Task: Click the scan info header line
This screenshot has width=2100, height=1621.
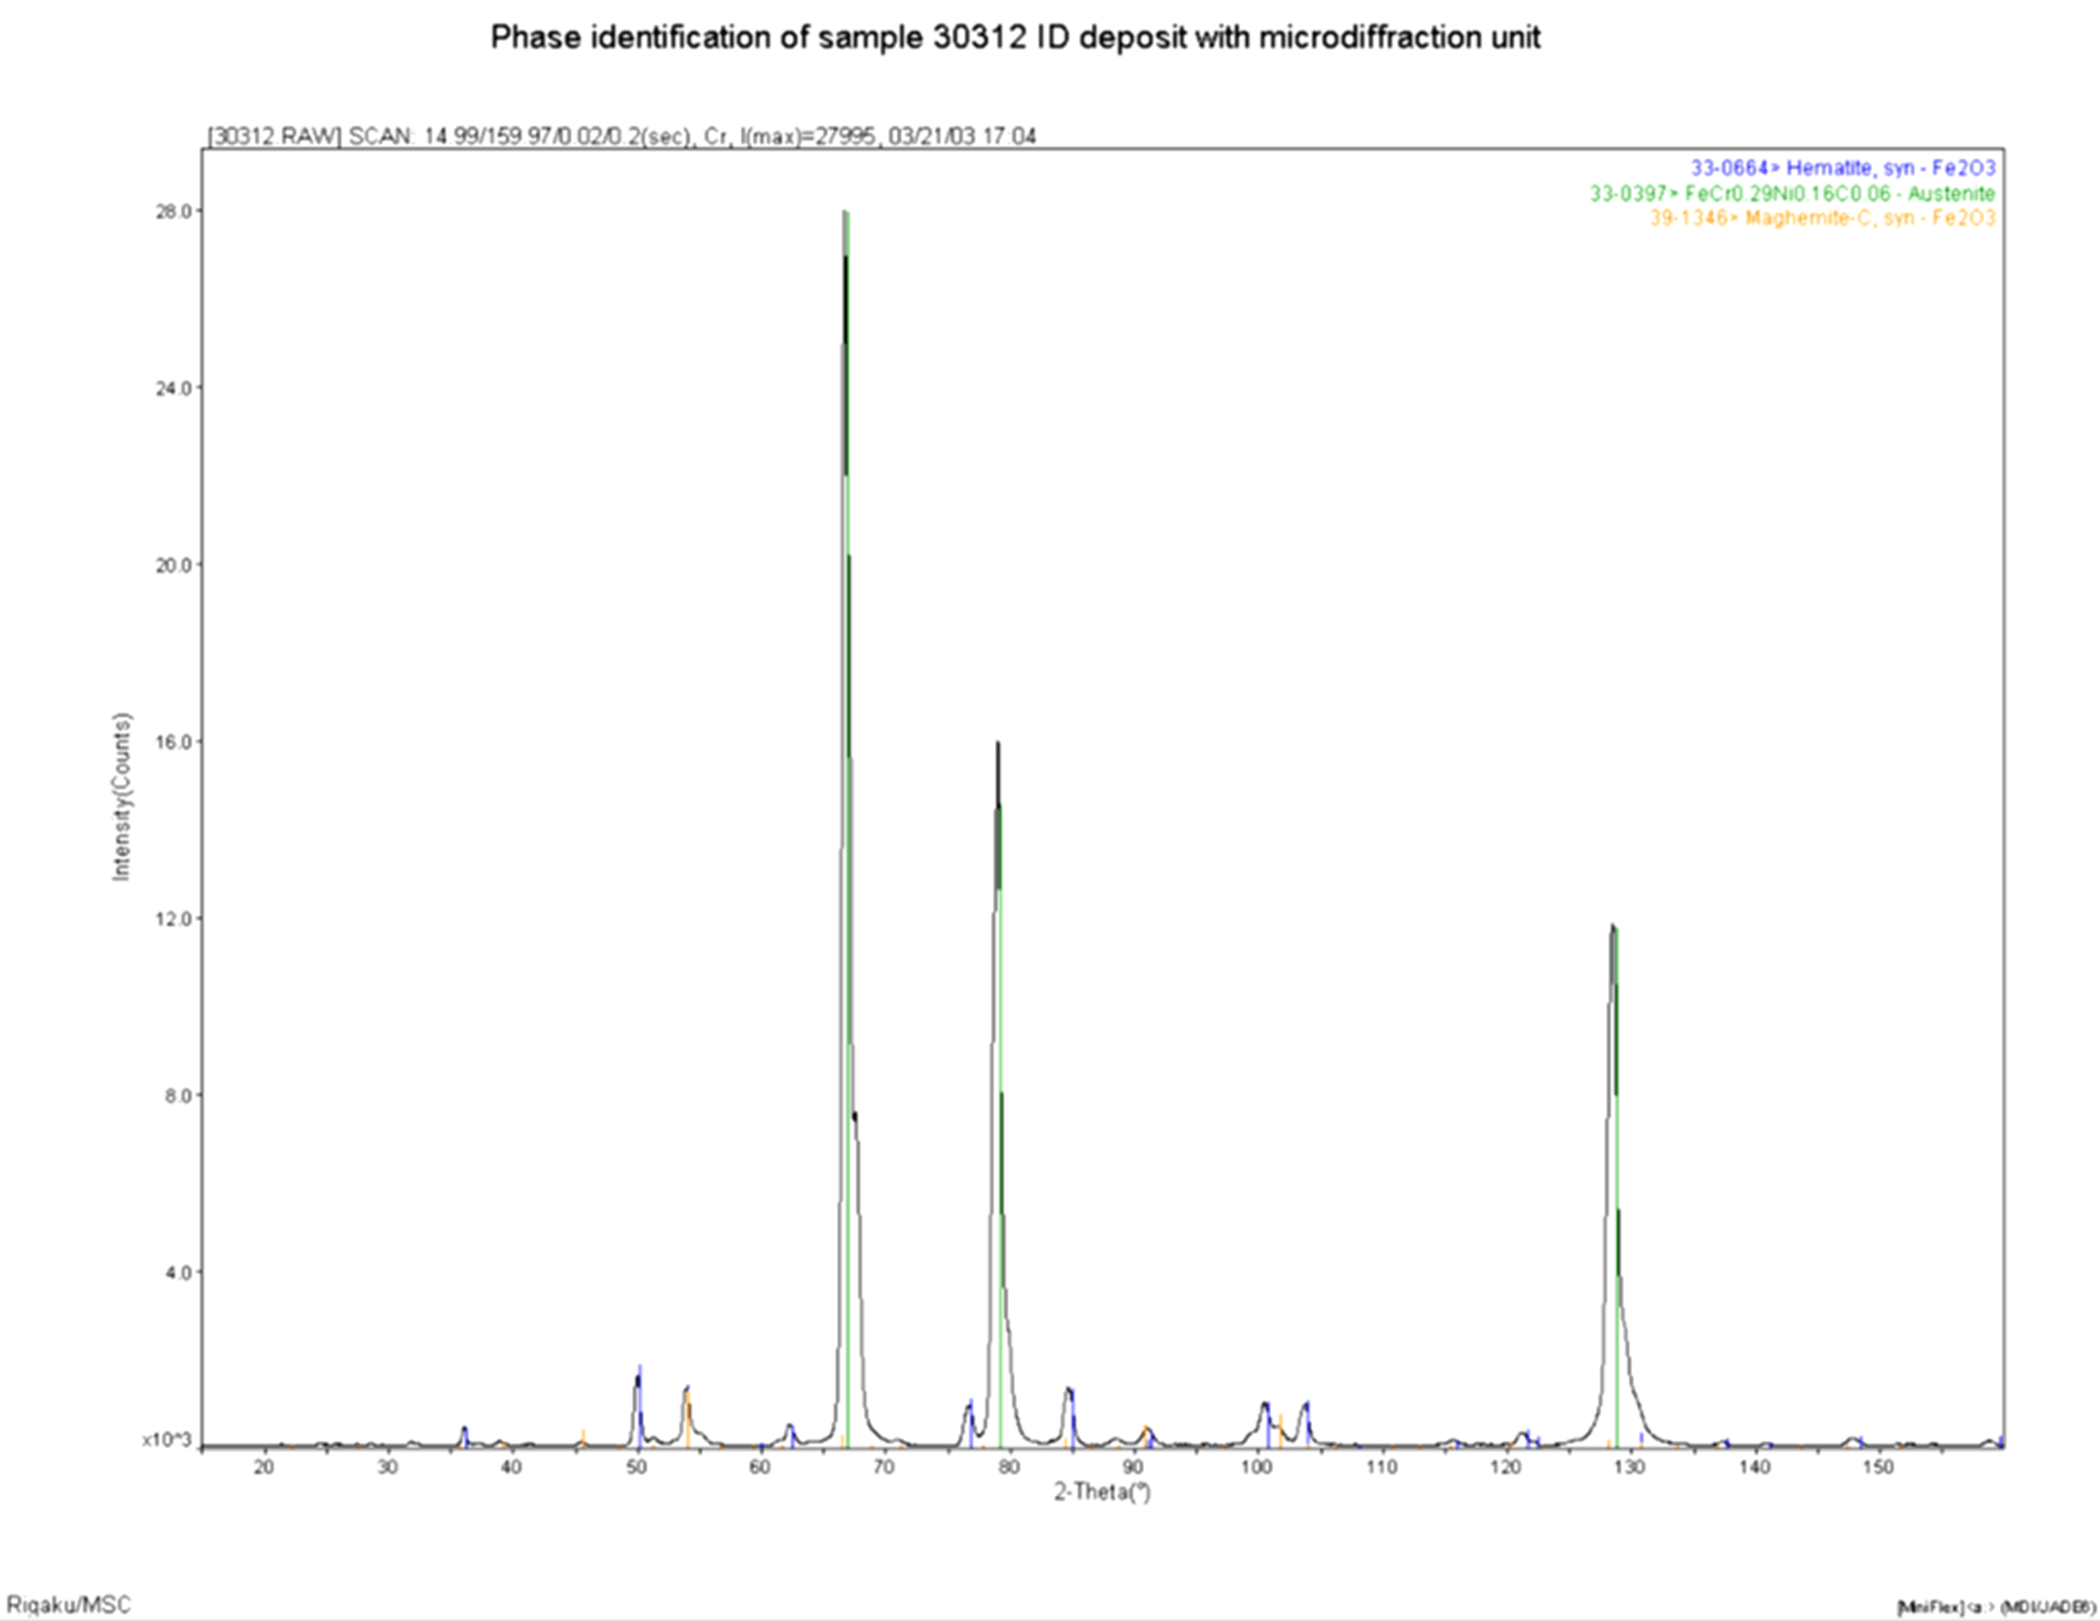Action: point(621,136)
